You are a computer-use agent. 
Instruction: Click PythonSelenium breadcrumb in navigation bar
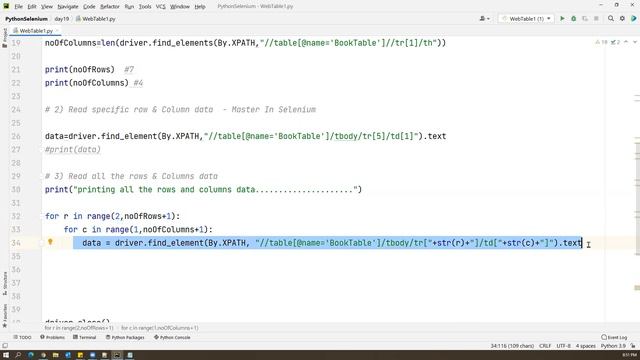[27, 19]
